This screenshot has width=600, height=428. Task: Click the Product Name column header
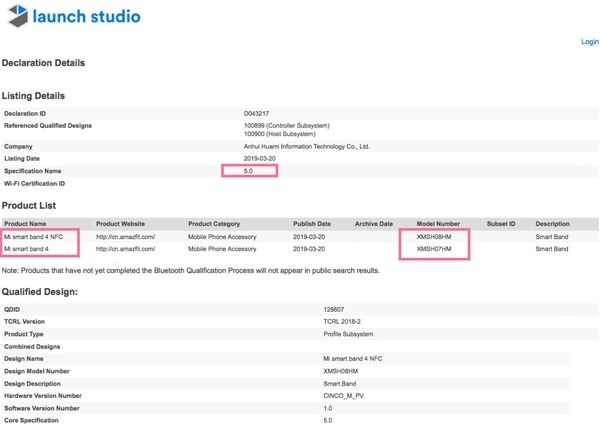[x=27, y=223]
